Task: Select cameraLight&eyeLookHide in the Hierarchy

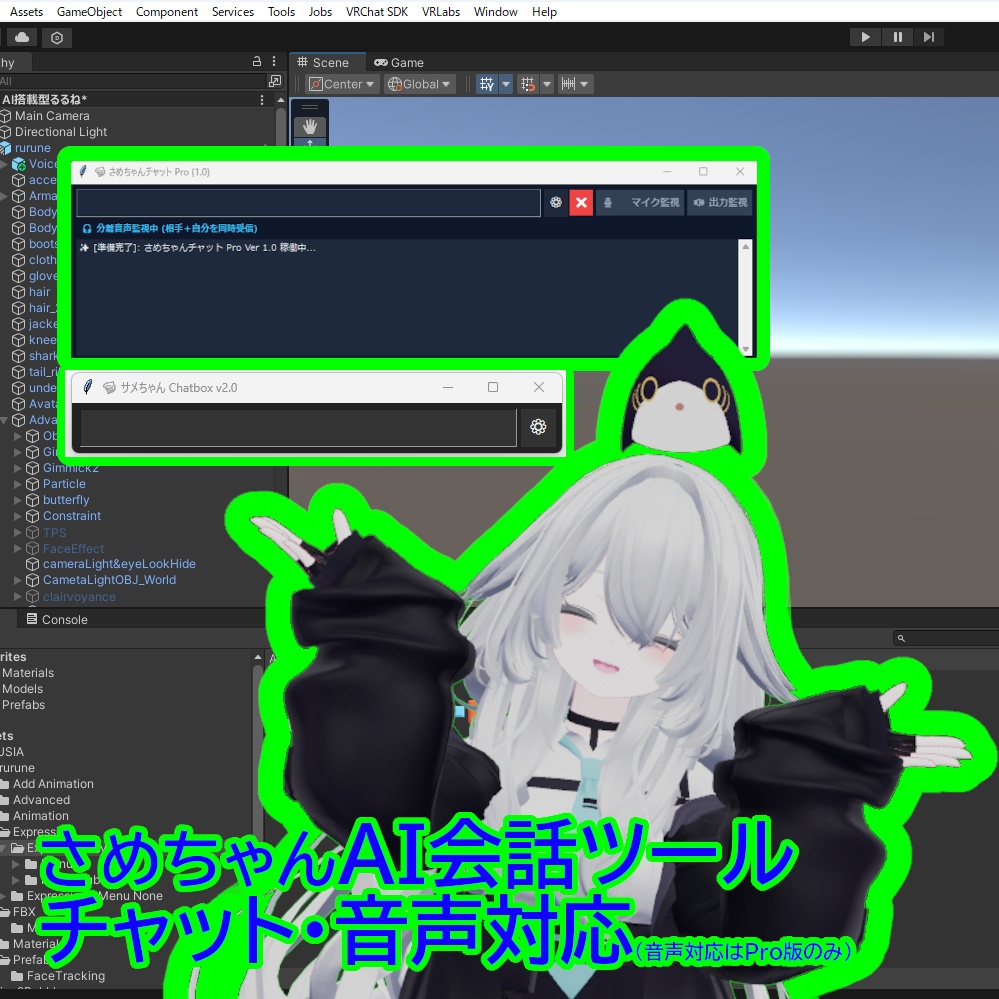Action: (x=119, y=564)
